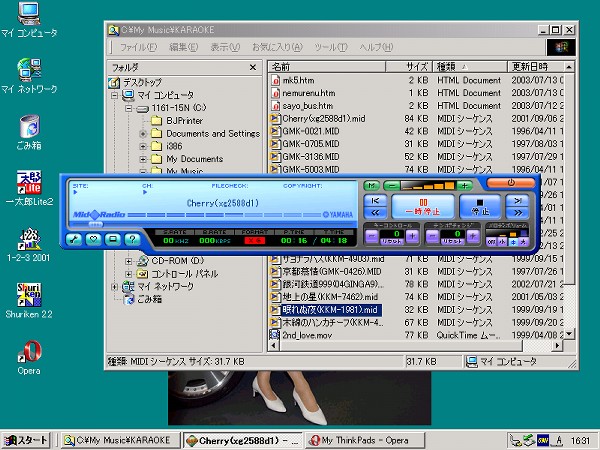Click file list scroll down arrow
600x450 pixels.
click(x=569, y=334)
